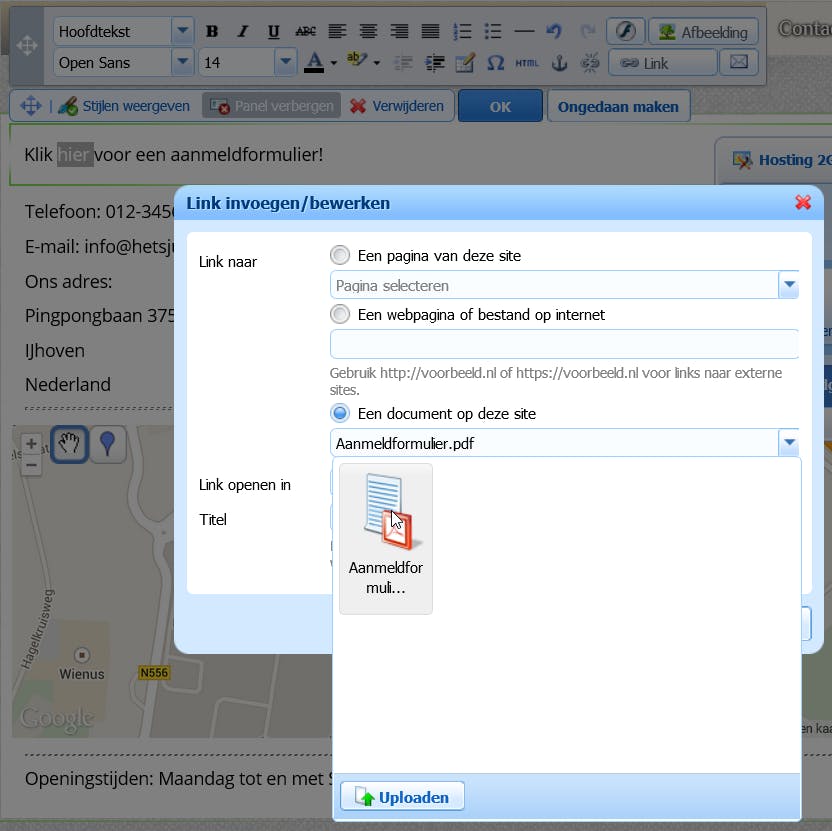
Task: Open the Open Sans font dropdown
Action: 183,62
